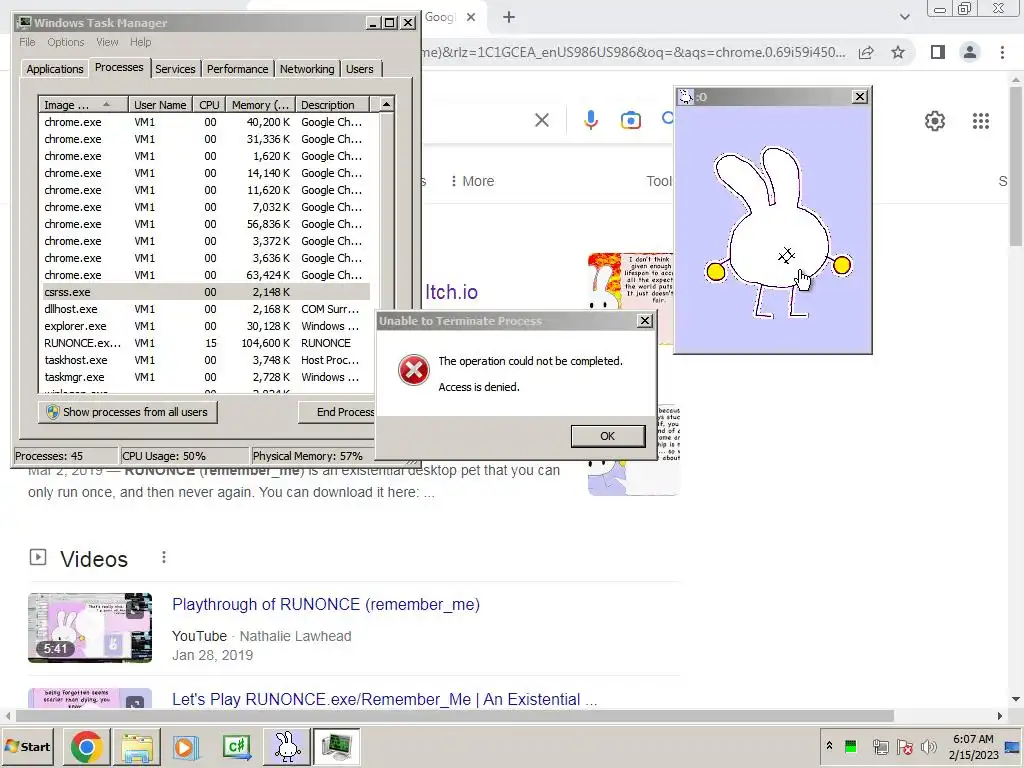Switch to the Performance tab
Viewport: 1024px width, 768px height.
(x=237, y=69)
